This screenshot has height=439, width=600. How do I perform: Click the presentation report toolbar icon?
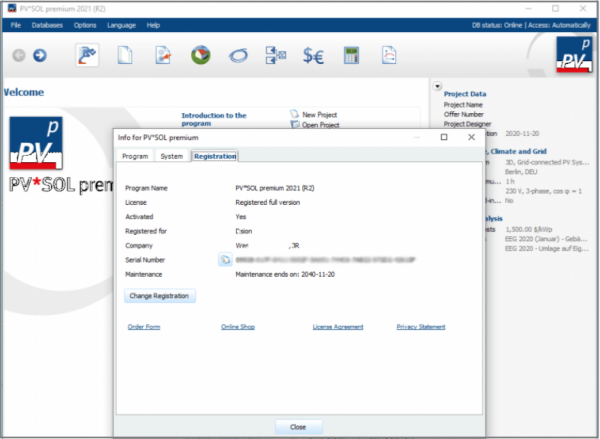pyautogui.click(x=387, y=55)
